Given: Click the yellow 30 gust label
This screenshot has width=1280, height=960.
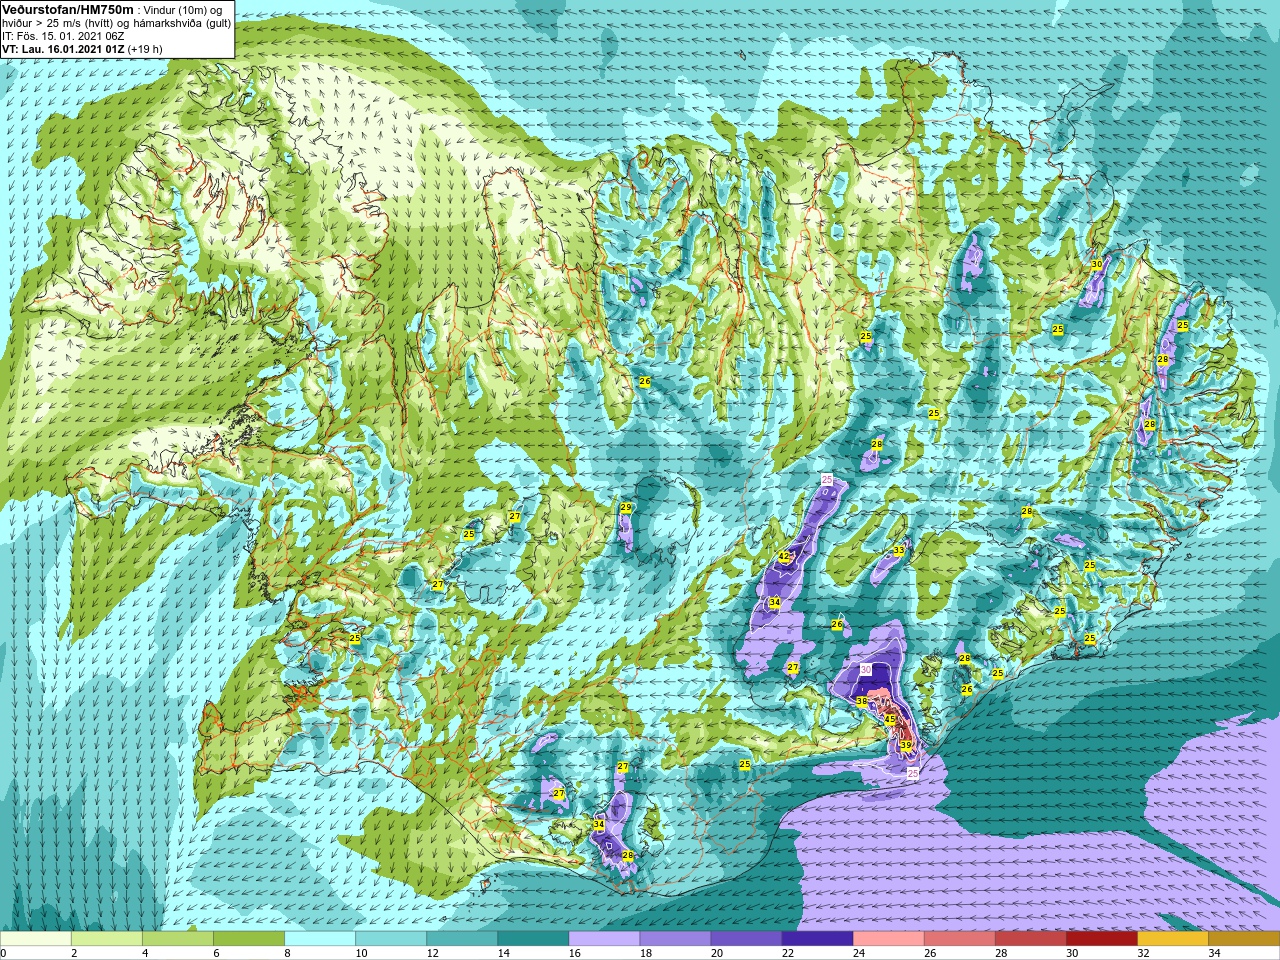Looking at the screenshot, I should tap(1097, 264).
